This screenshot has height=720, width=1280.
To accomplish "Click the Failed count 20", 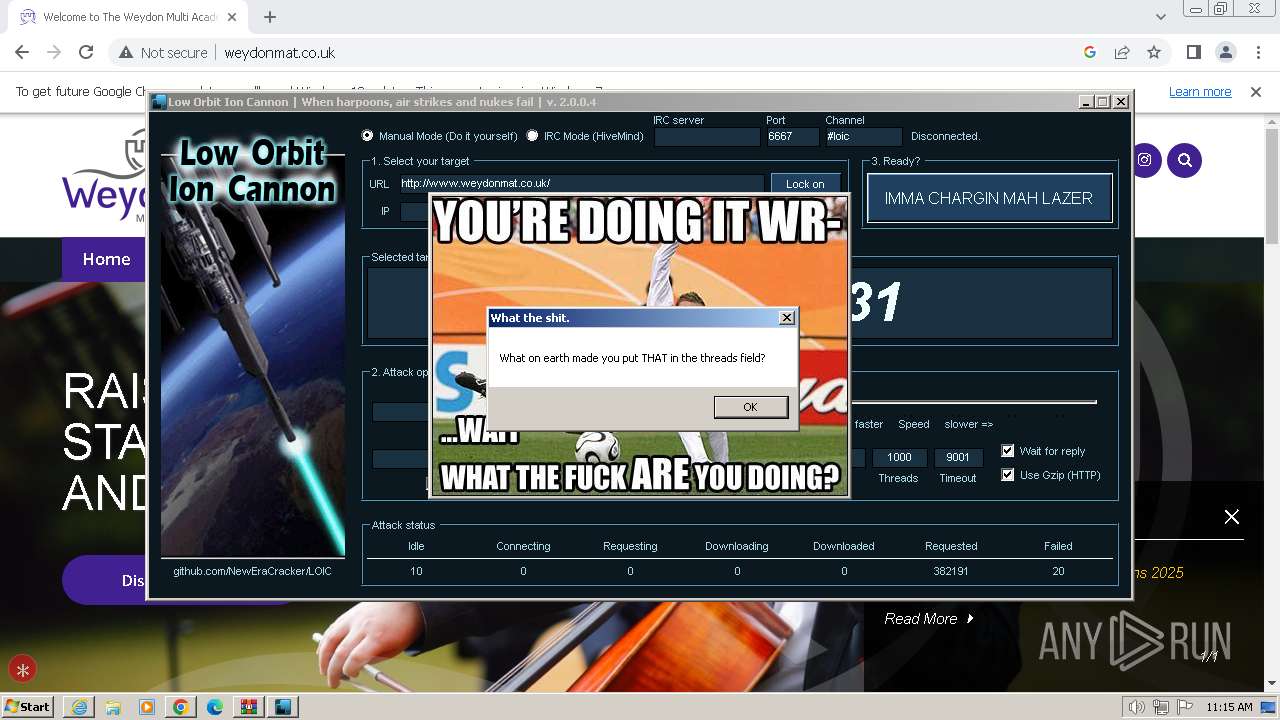I will point(1058,571).
